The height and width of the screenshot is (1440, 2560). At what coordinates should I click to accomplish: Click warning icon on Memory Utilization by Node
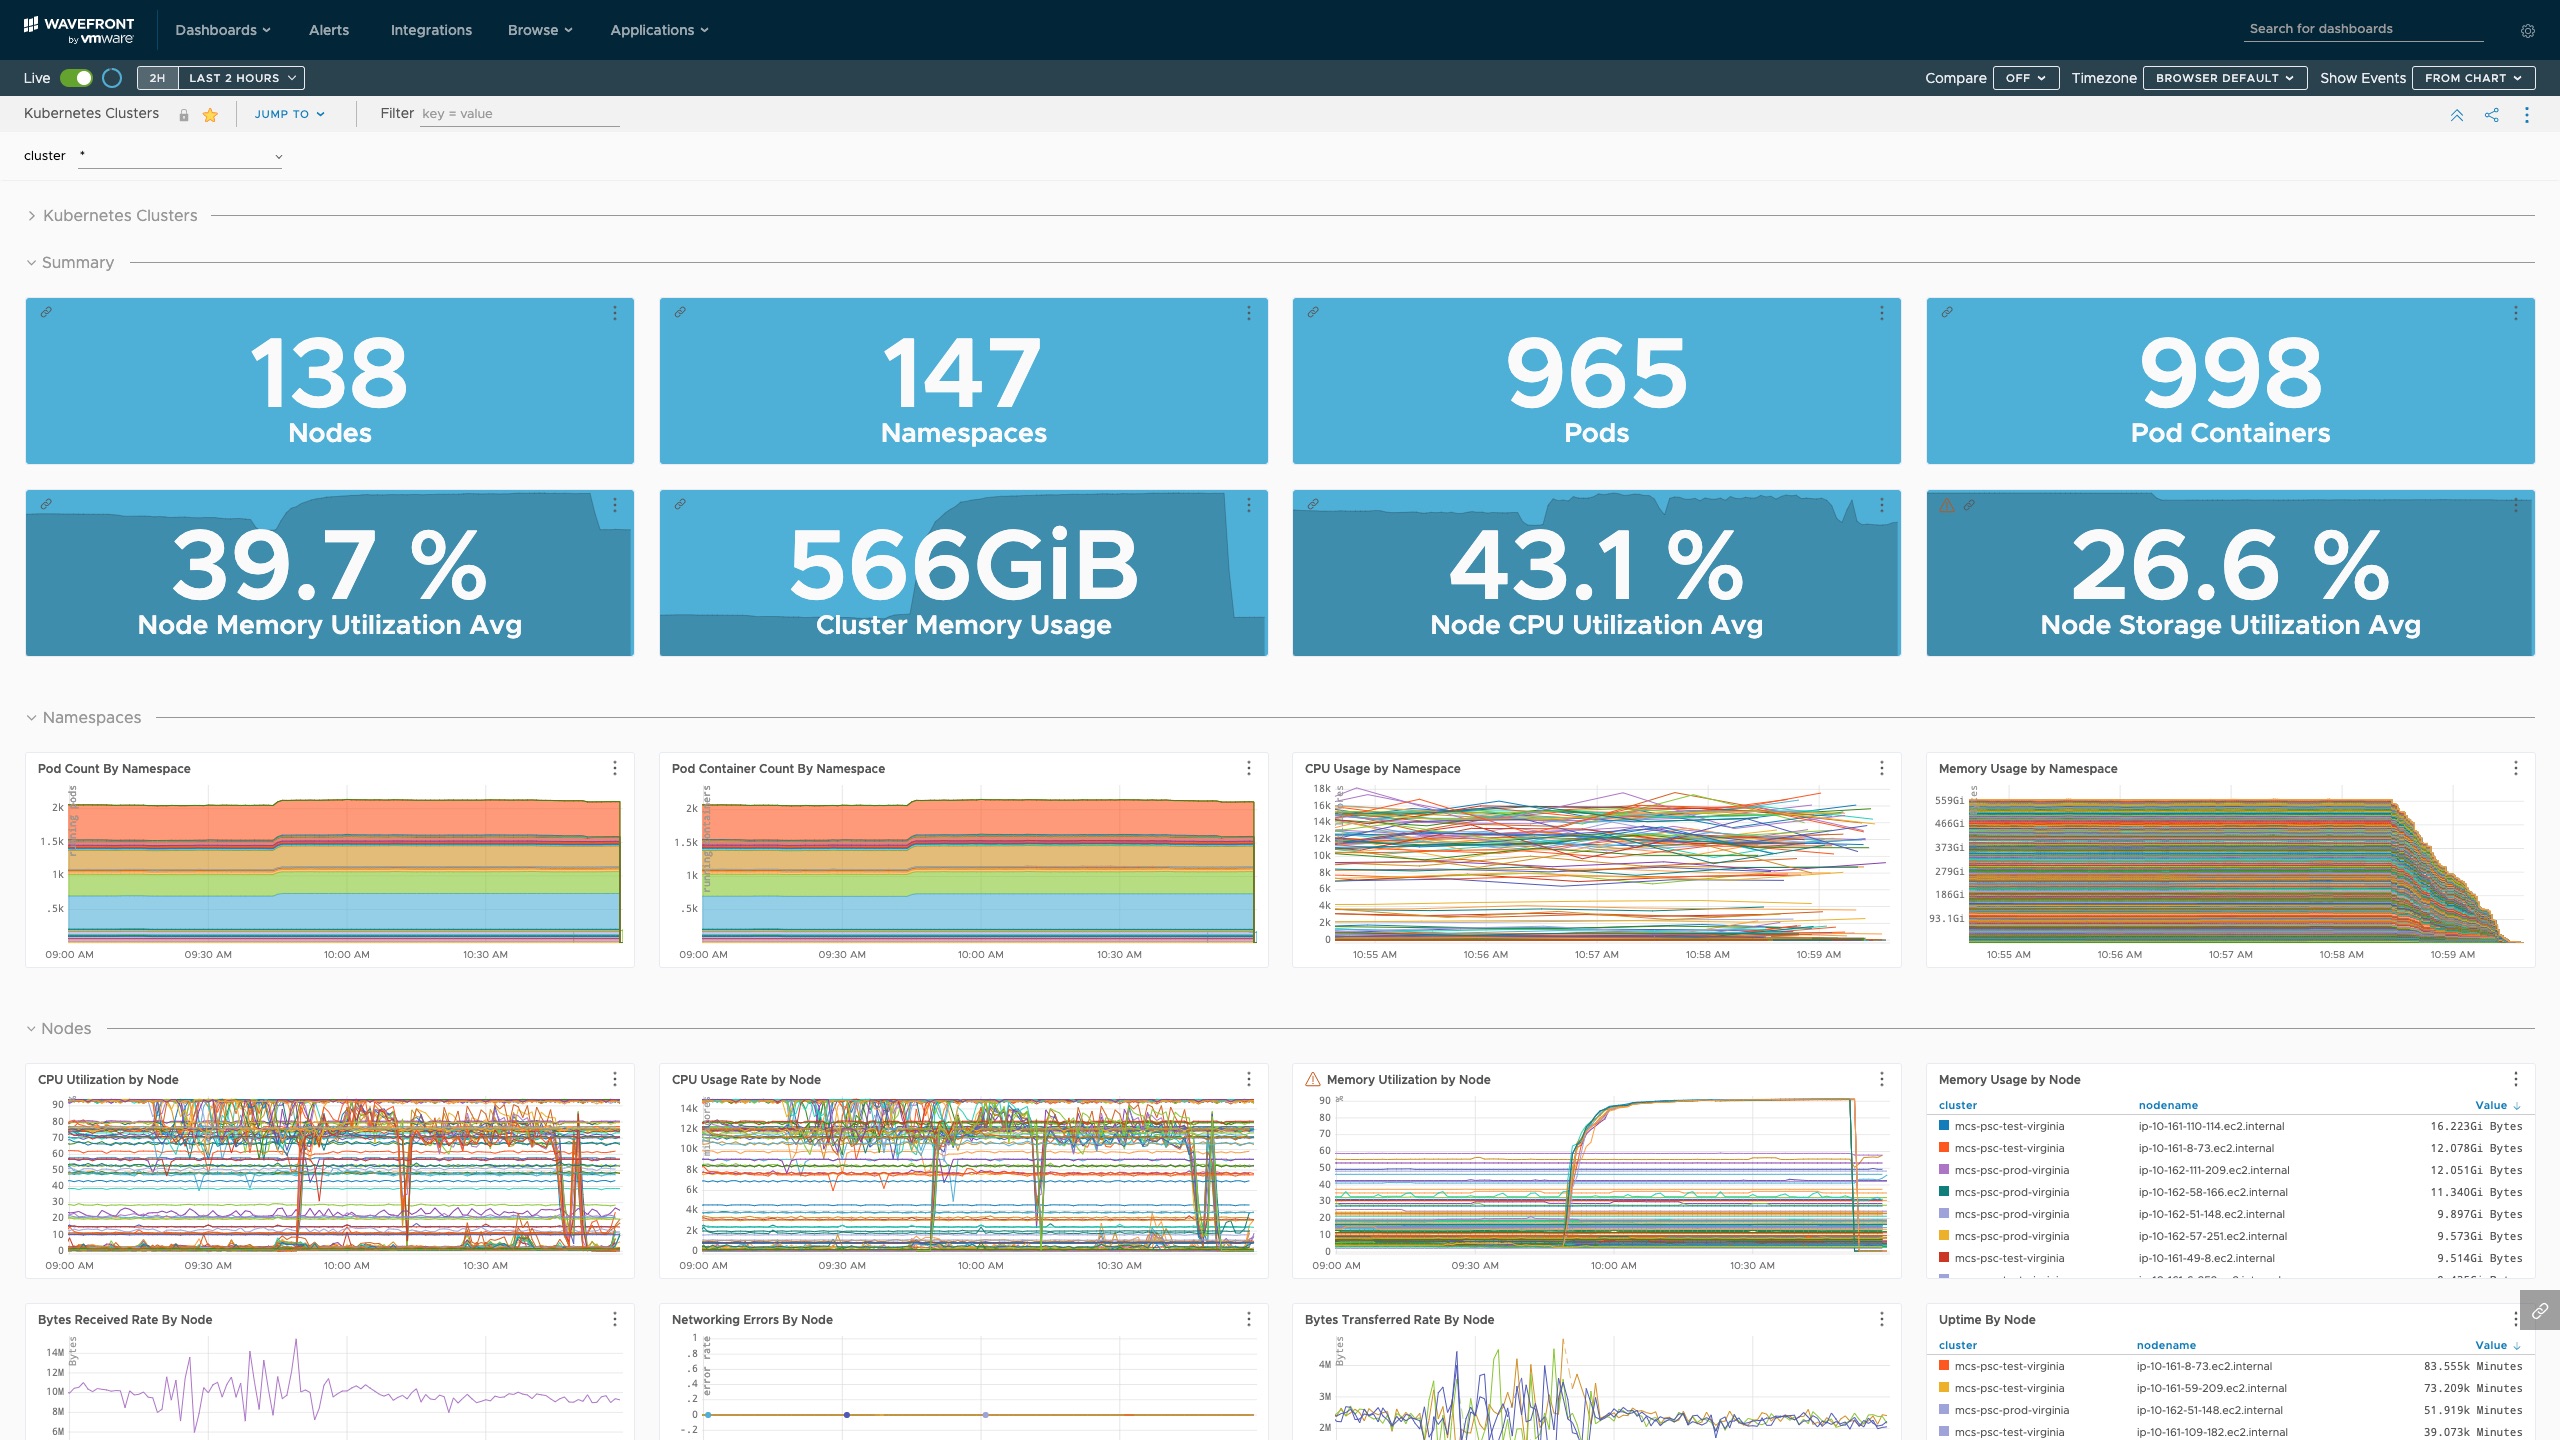coord(1313,1079)
